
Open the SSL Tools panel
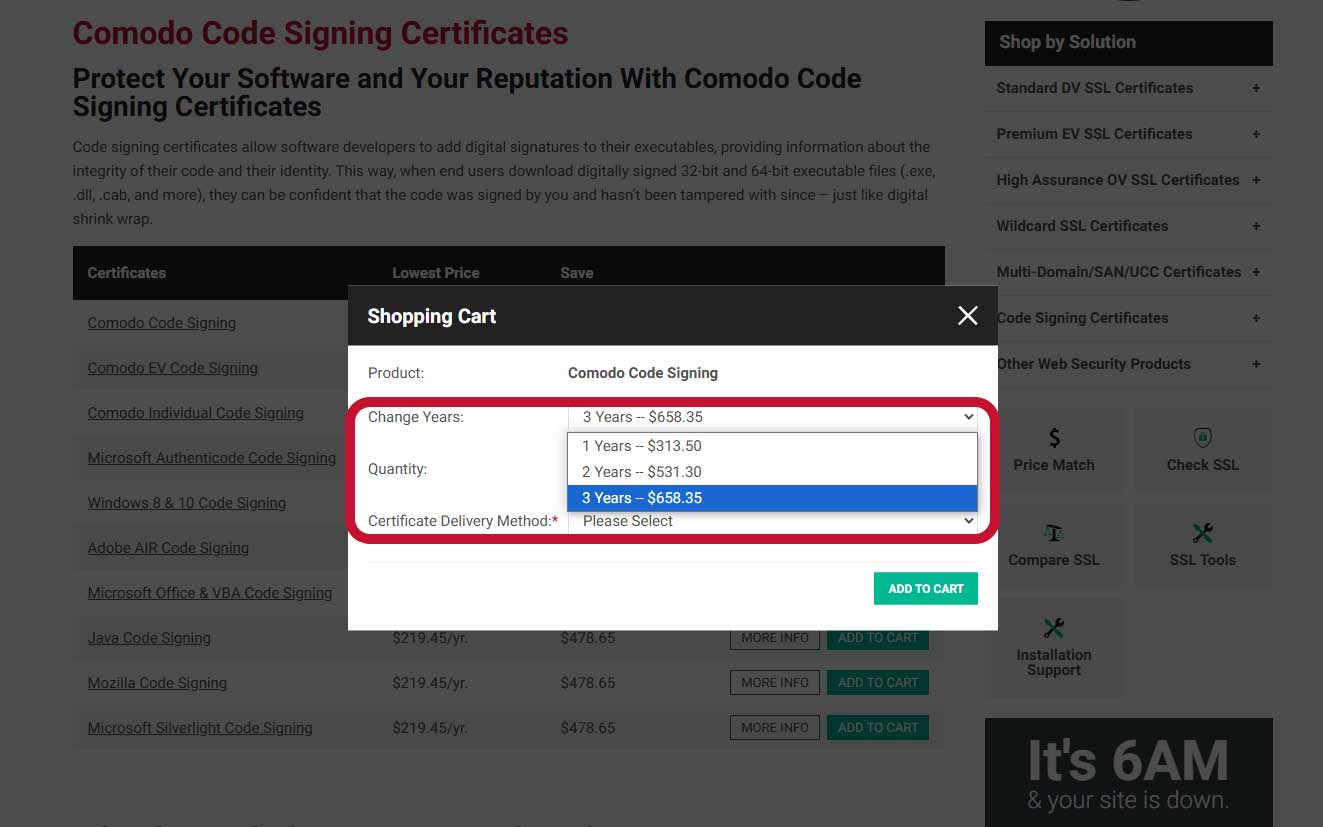[1202, 545]
